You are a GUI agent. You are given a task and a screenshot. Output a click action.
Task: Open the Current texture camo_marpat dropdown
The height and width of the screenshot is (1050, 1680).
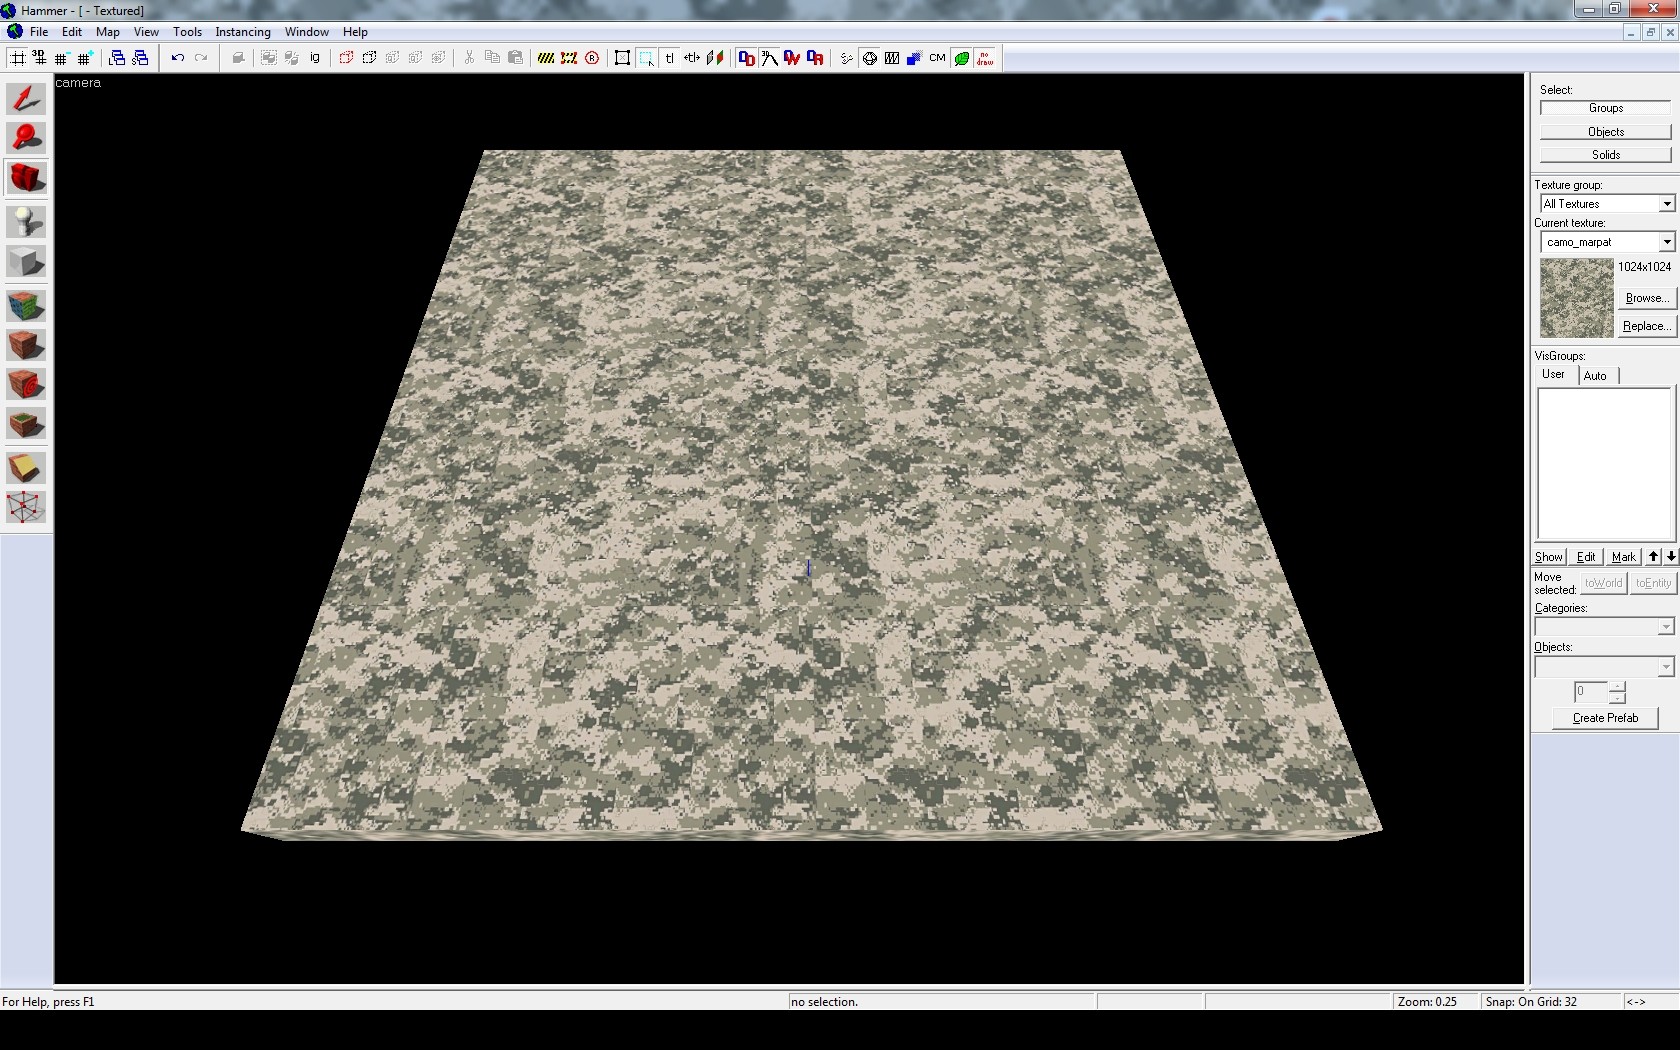(1666, 242)
